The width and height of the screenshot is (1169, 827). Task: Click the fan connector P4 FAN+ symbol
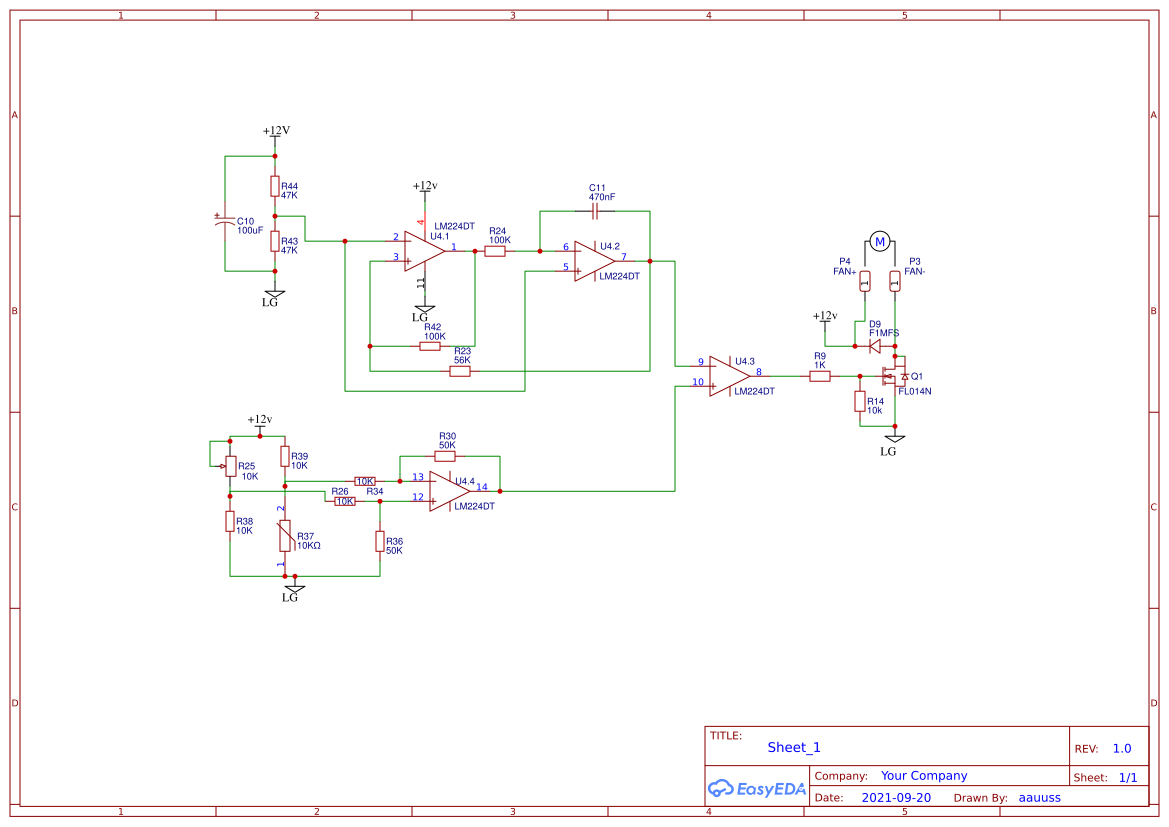pyautogui.click(x=864, y=281)
